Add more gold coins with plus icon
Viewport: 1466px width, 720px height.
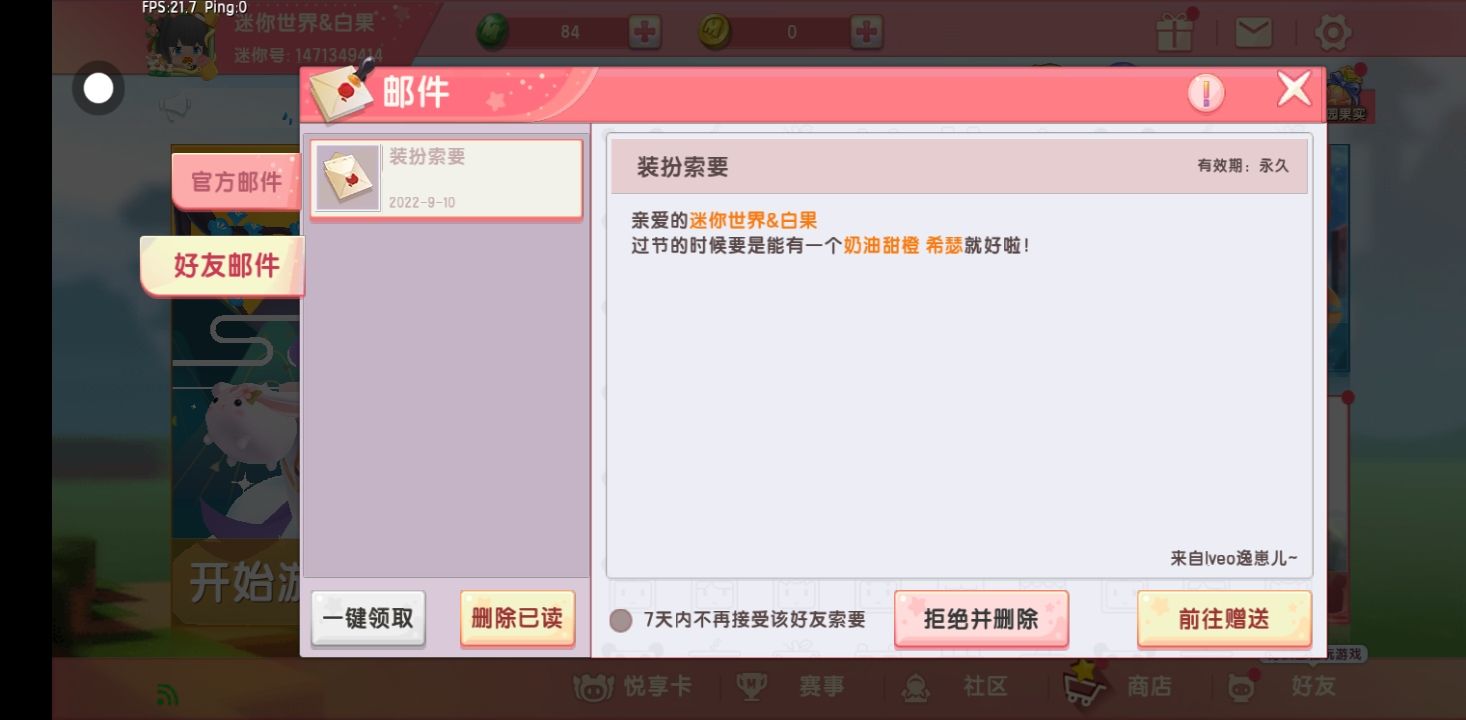867,32
